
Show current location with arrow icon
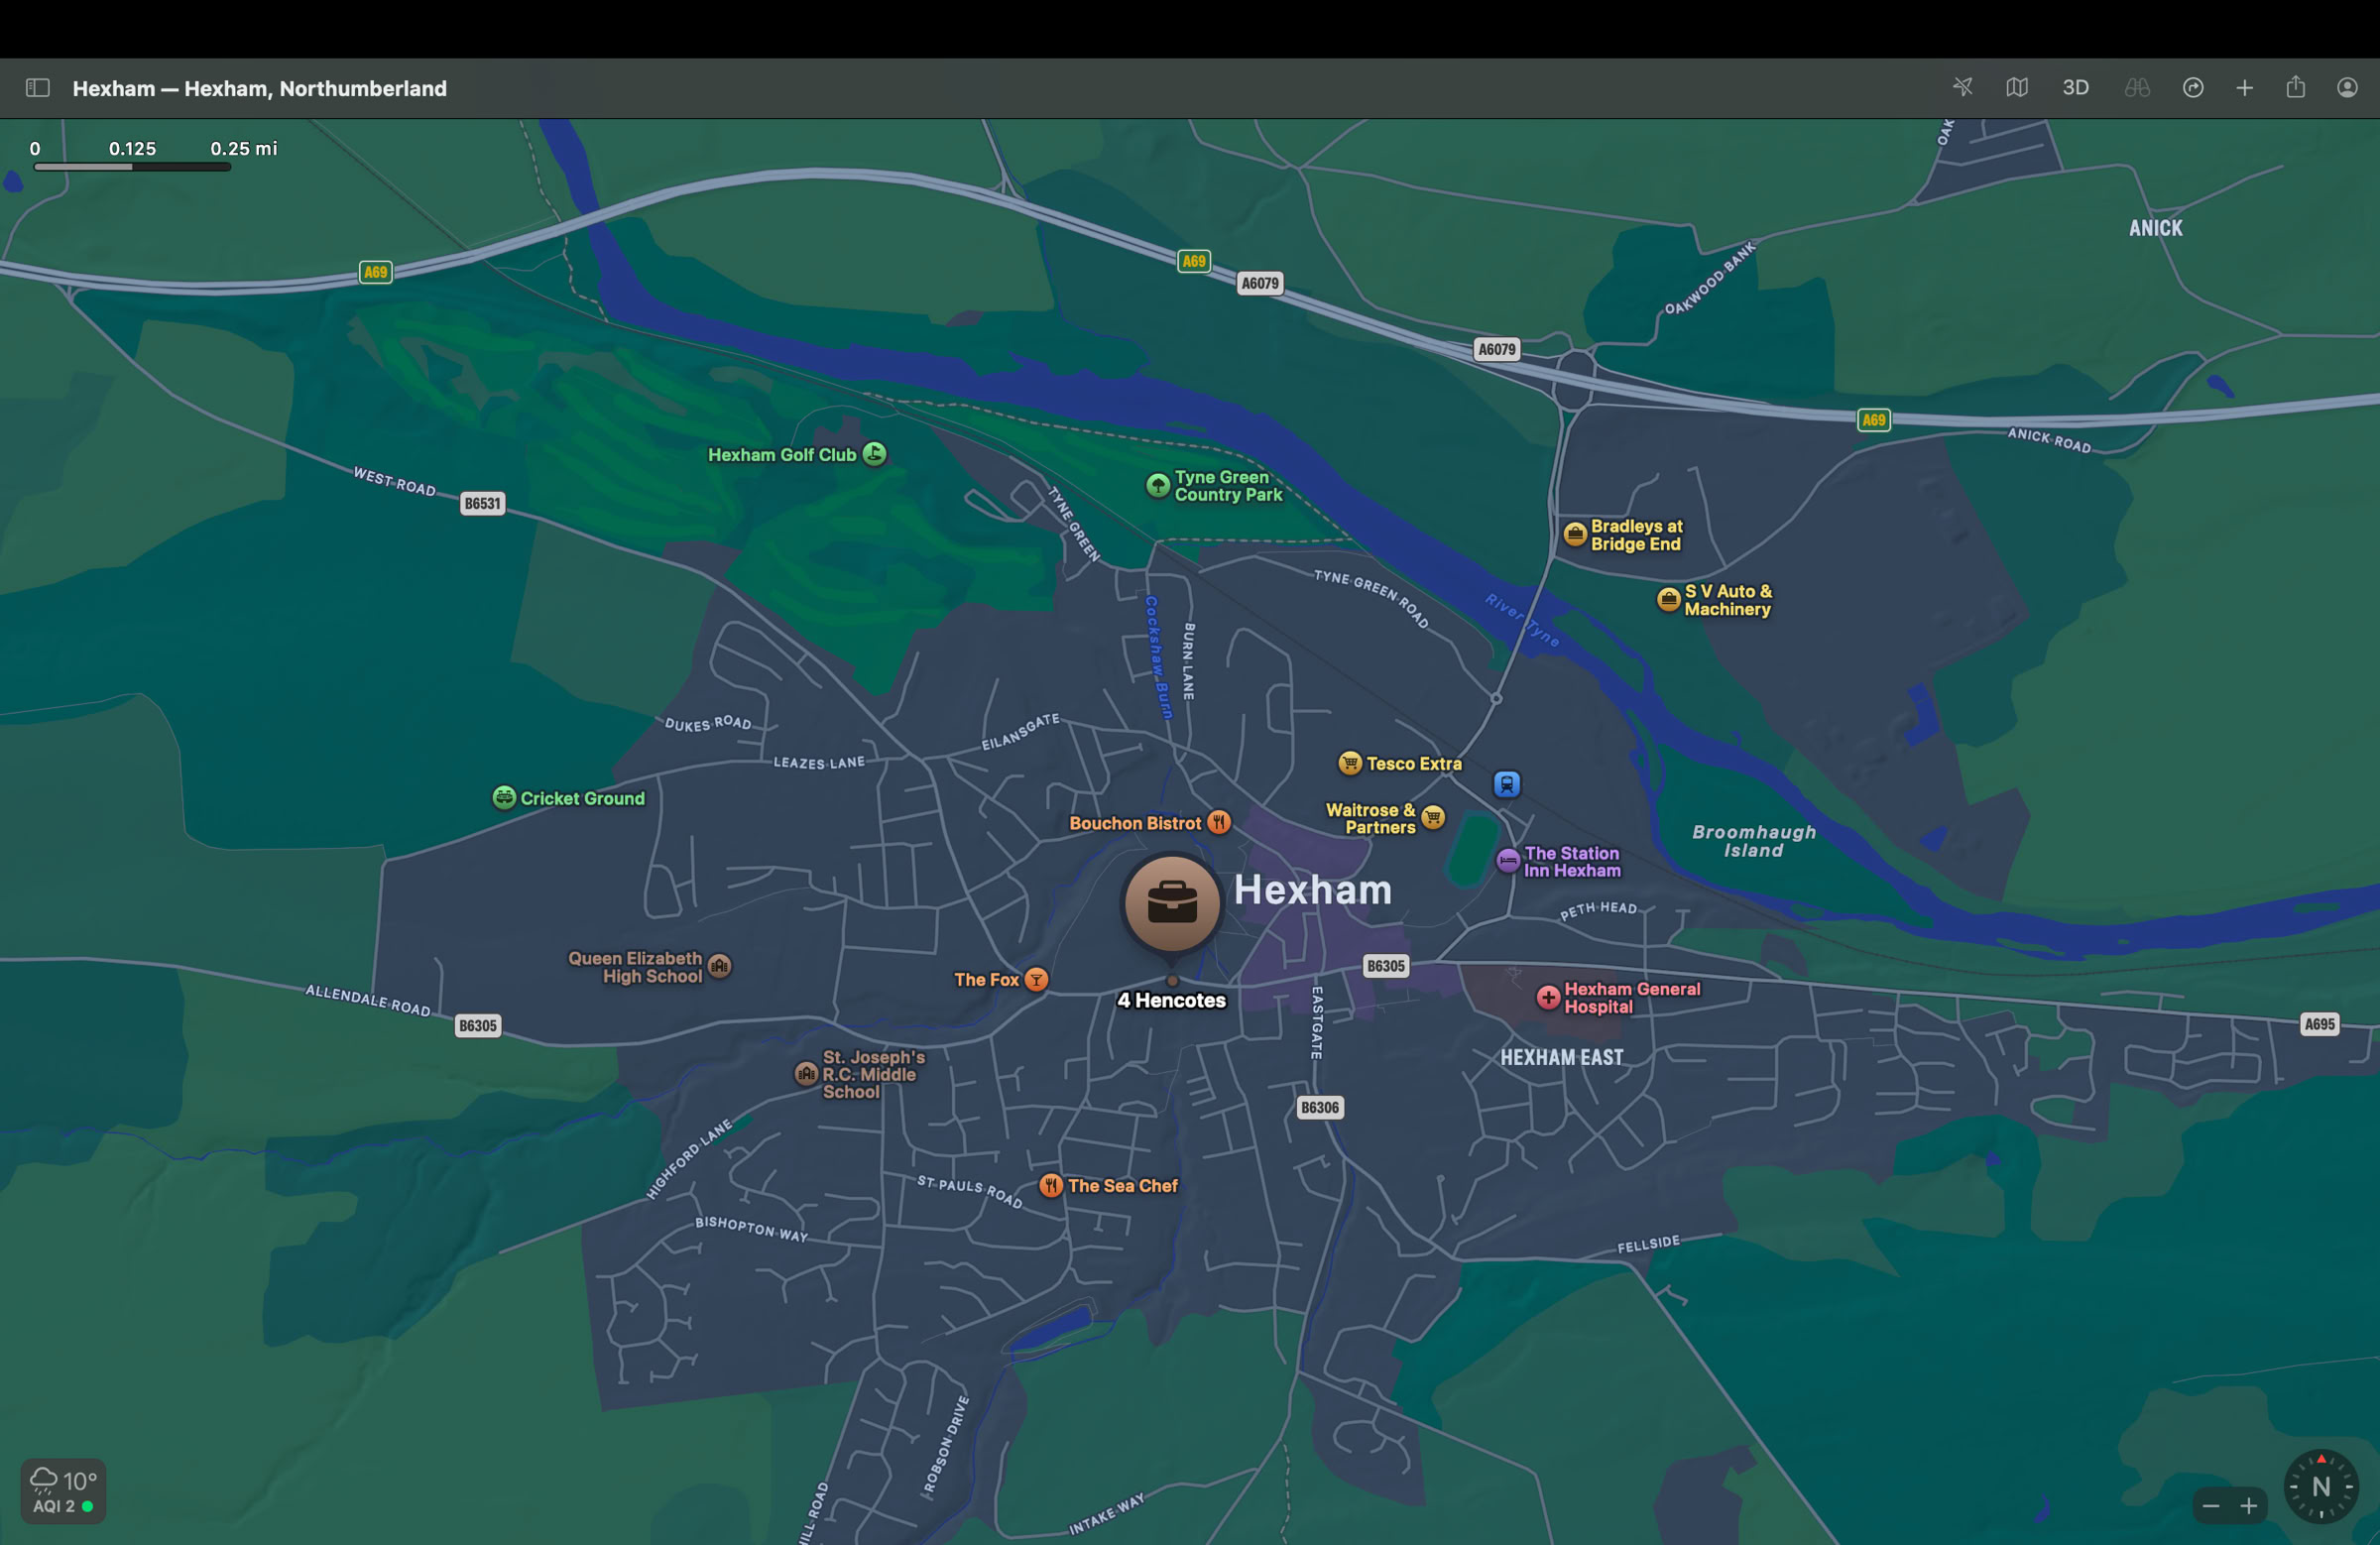[x=1962, y=88]
